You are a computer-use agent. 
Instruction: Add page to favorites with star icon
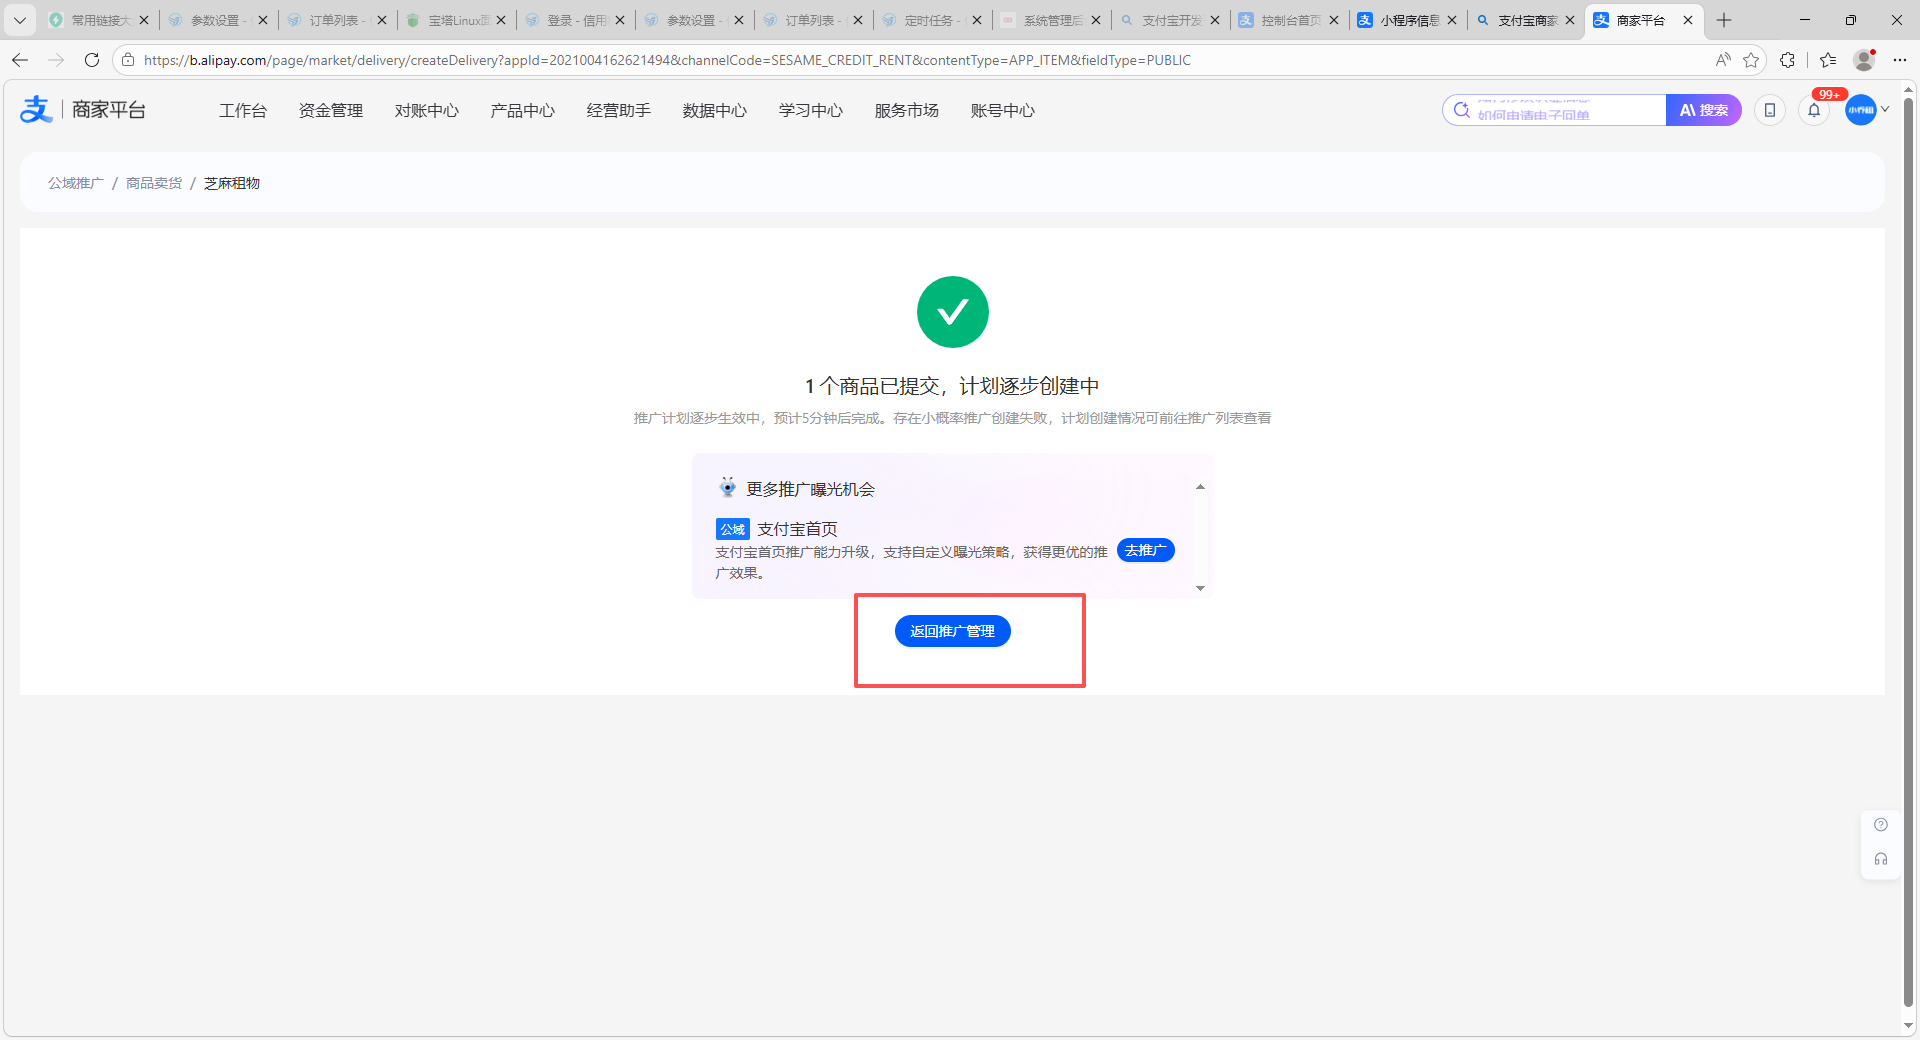pos(1751,60)
